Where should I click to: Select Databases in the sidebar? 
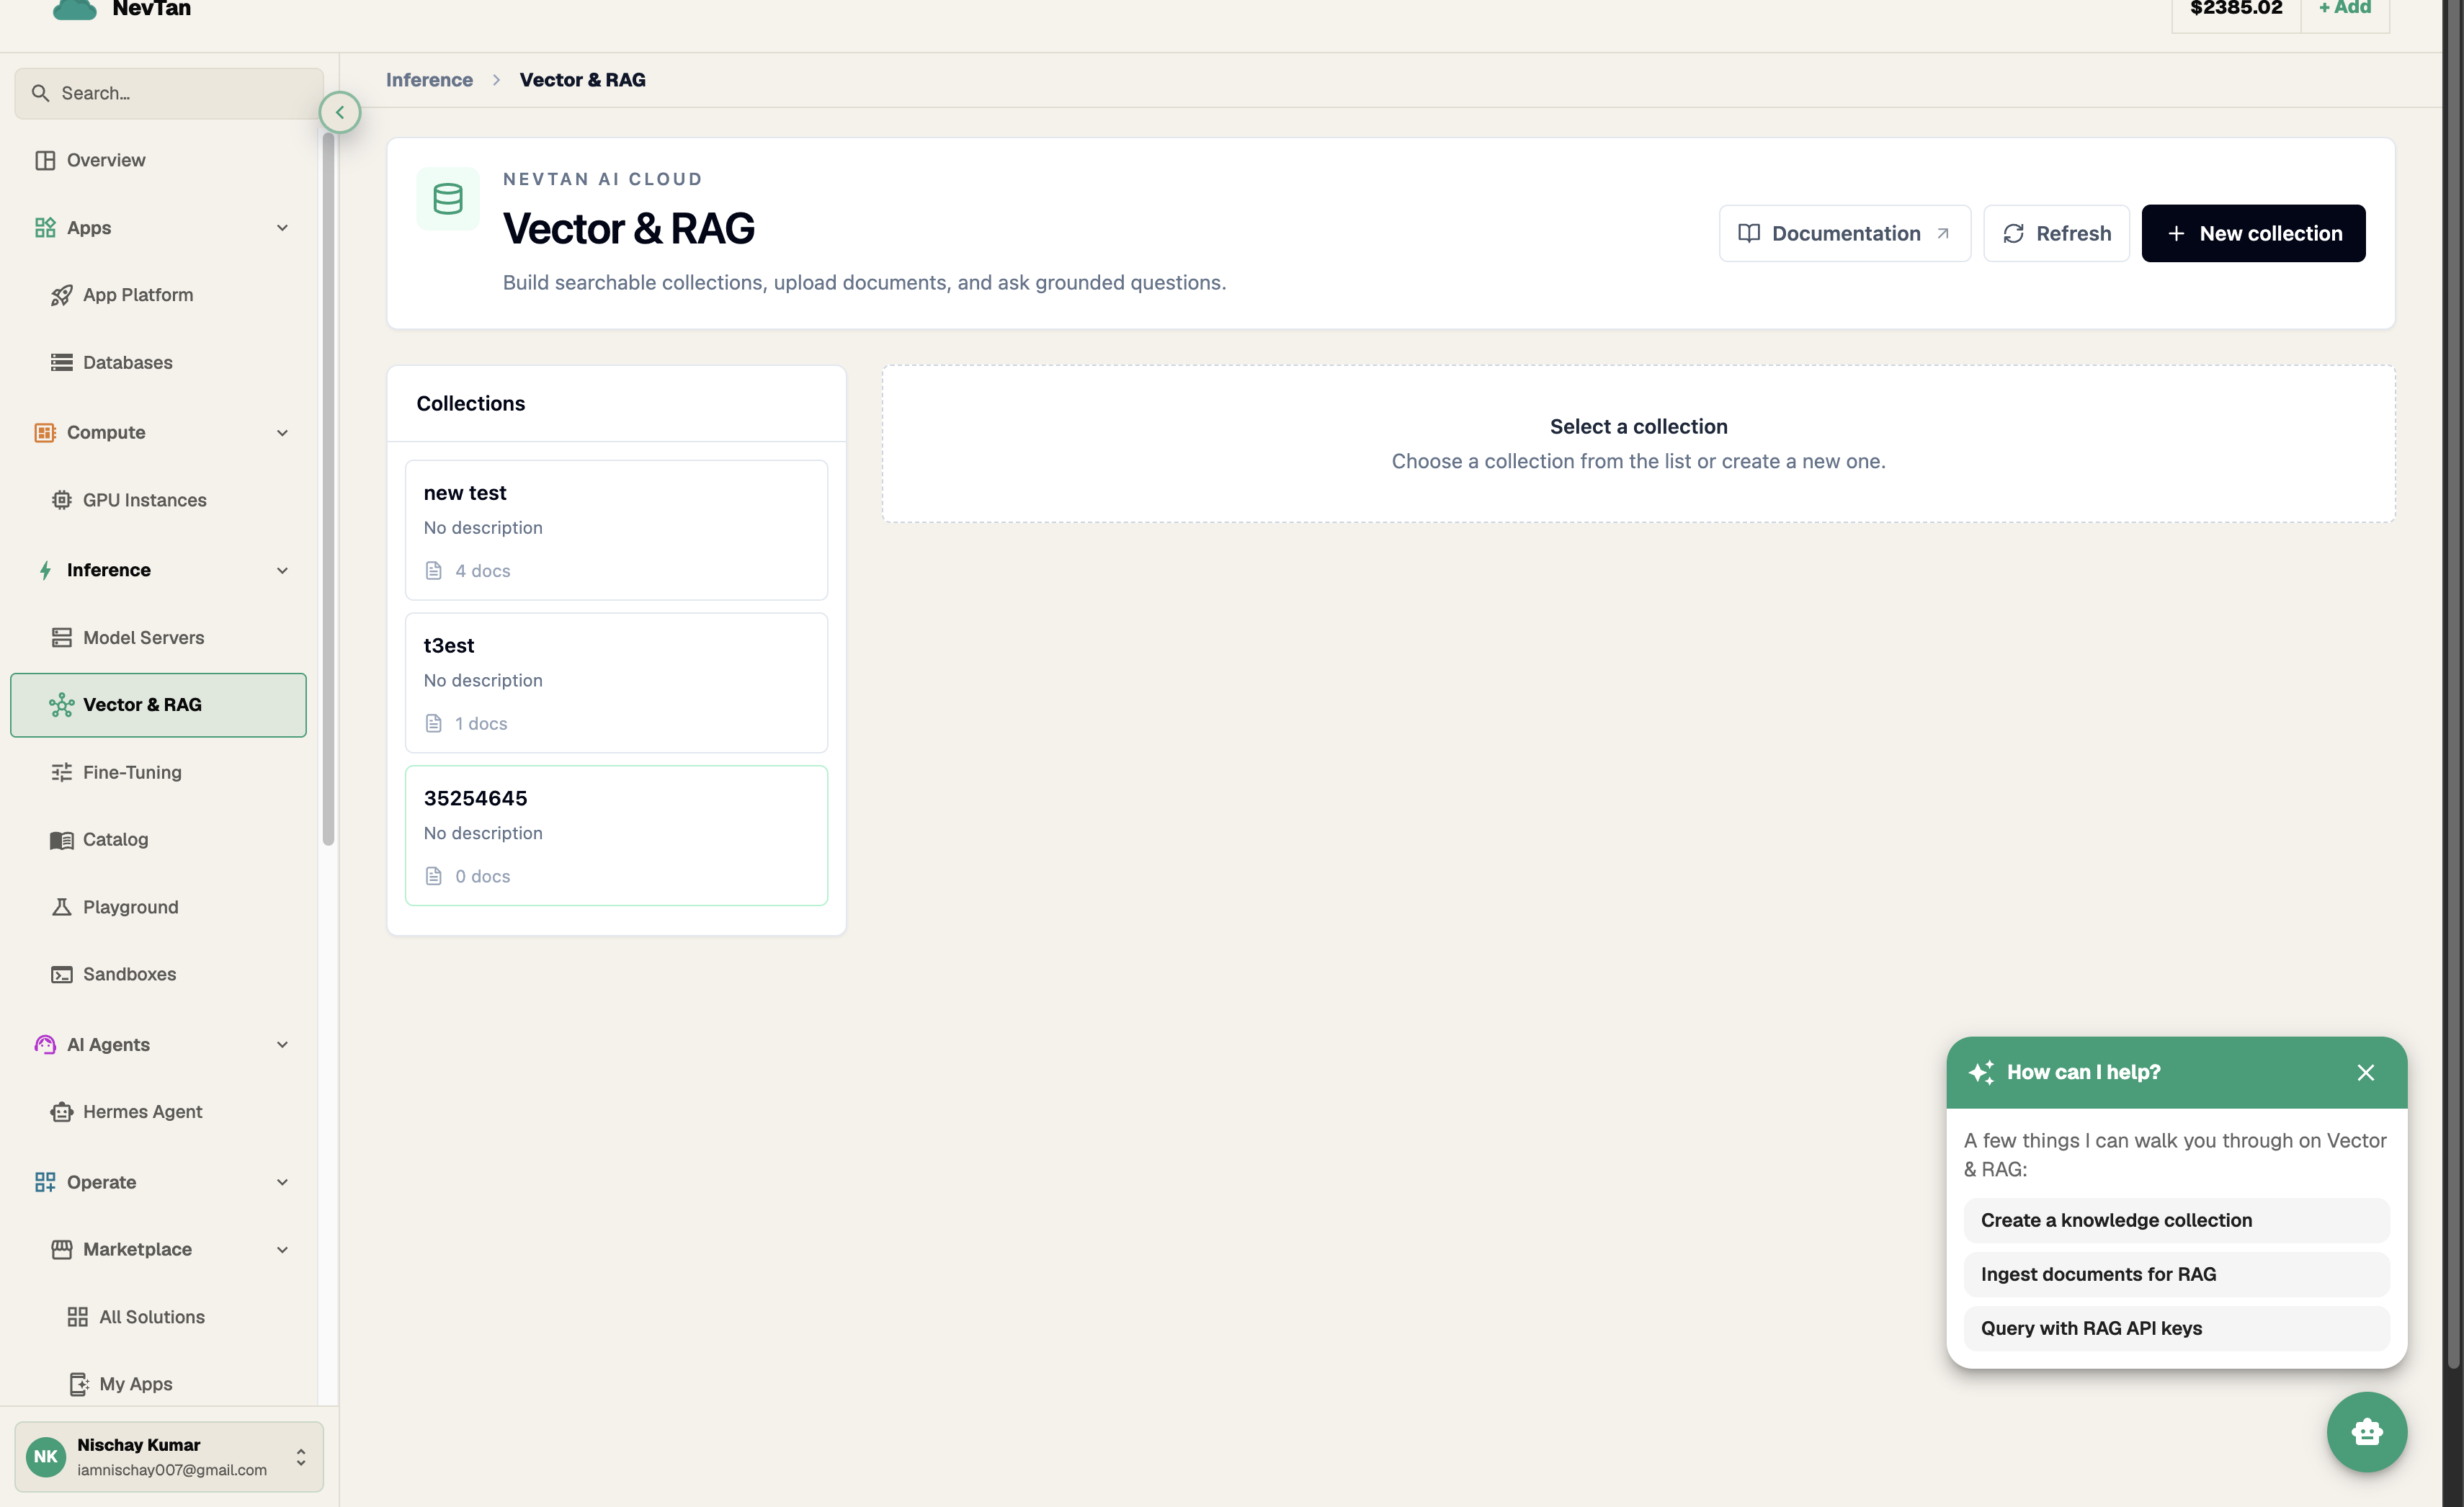tap(158, 362)
